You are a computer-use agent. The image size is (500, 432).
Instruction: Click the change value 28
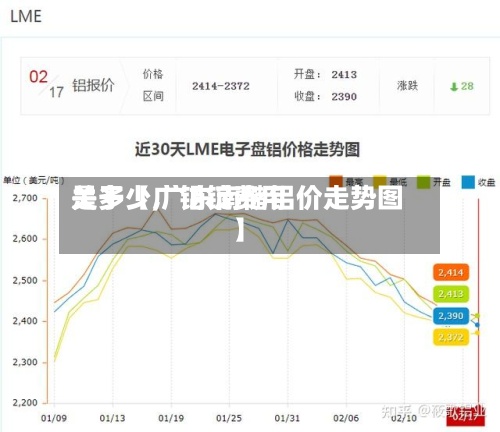(467, 86)
